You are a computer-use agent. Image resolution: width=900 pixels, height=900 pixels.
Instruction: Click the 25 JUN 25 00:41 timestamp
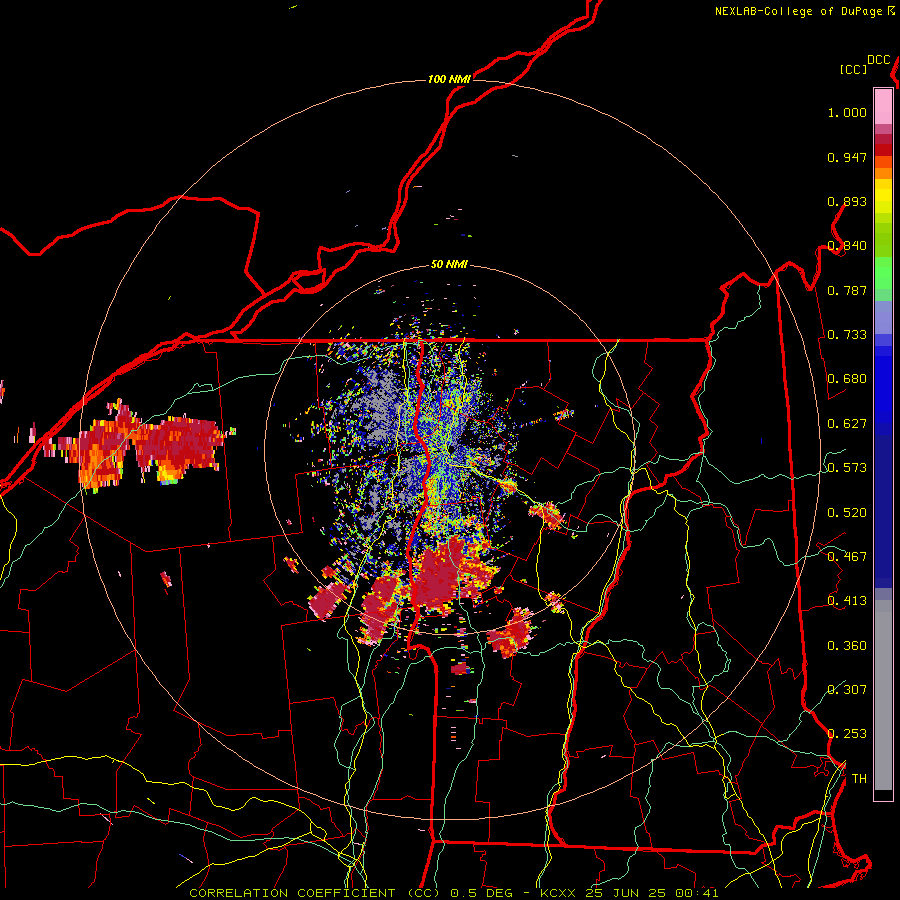coord(652,893)
